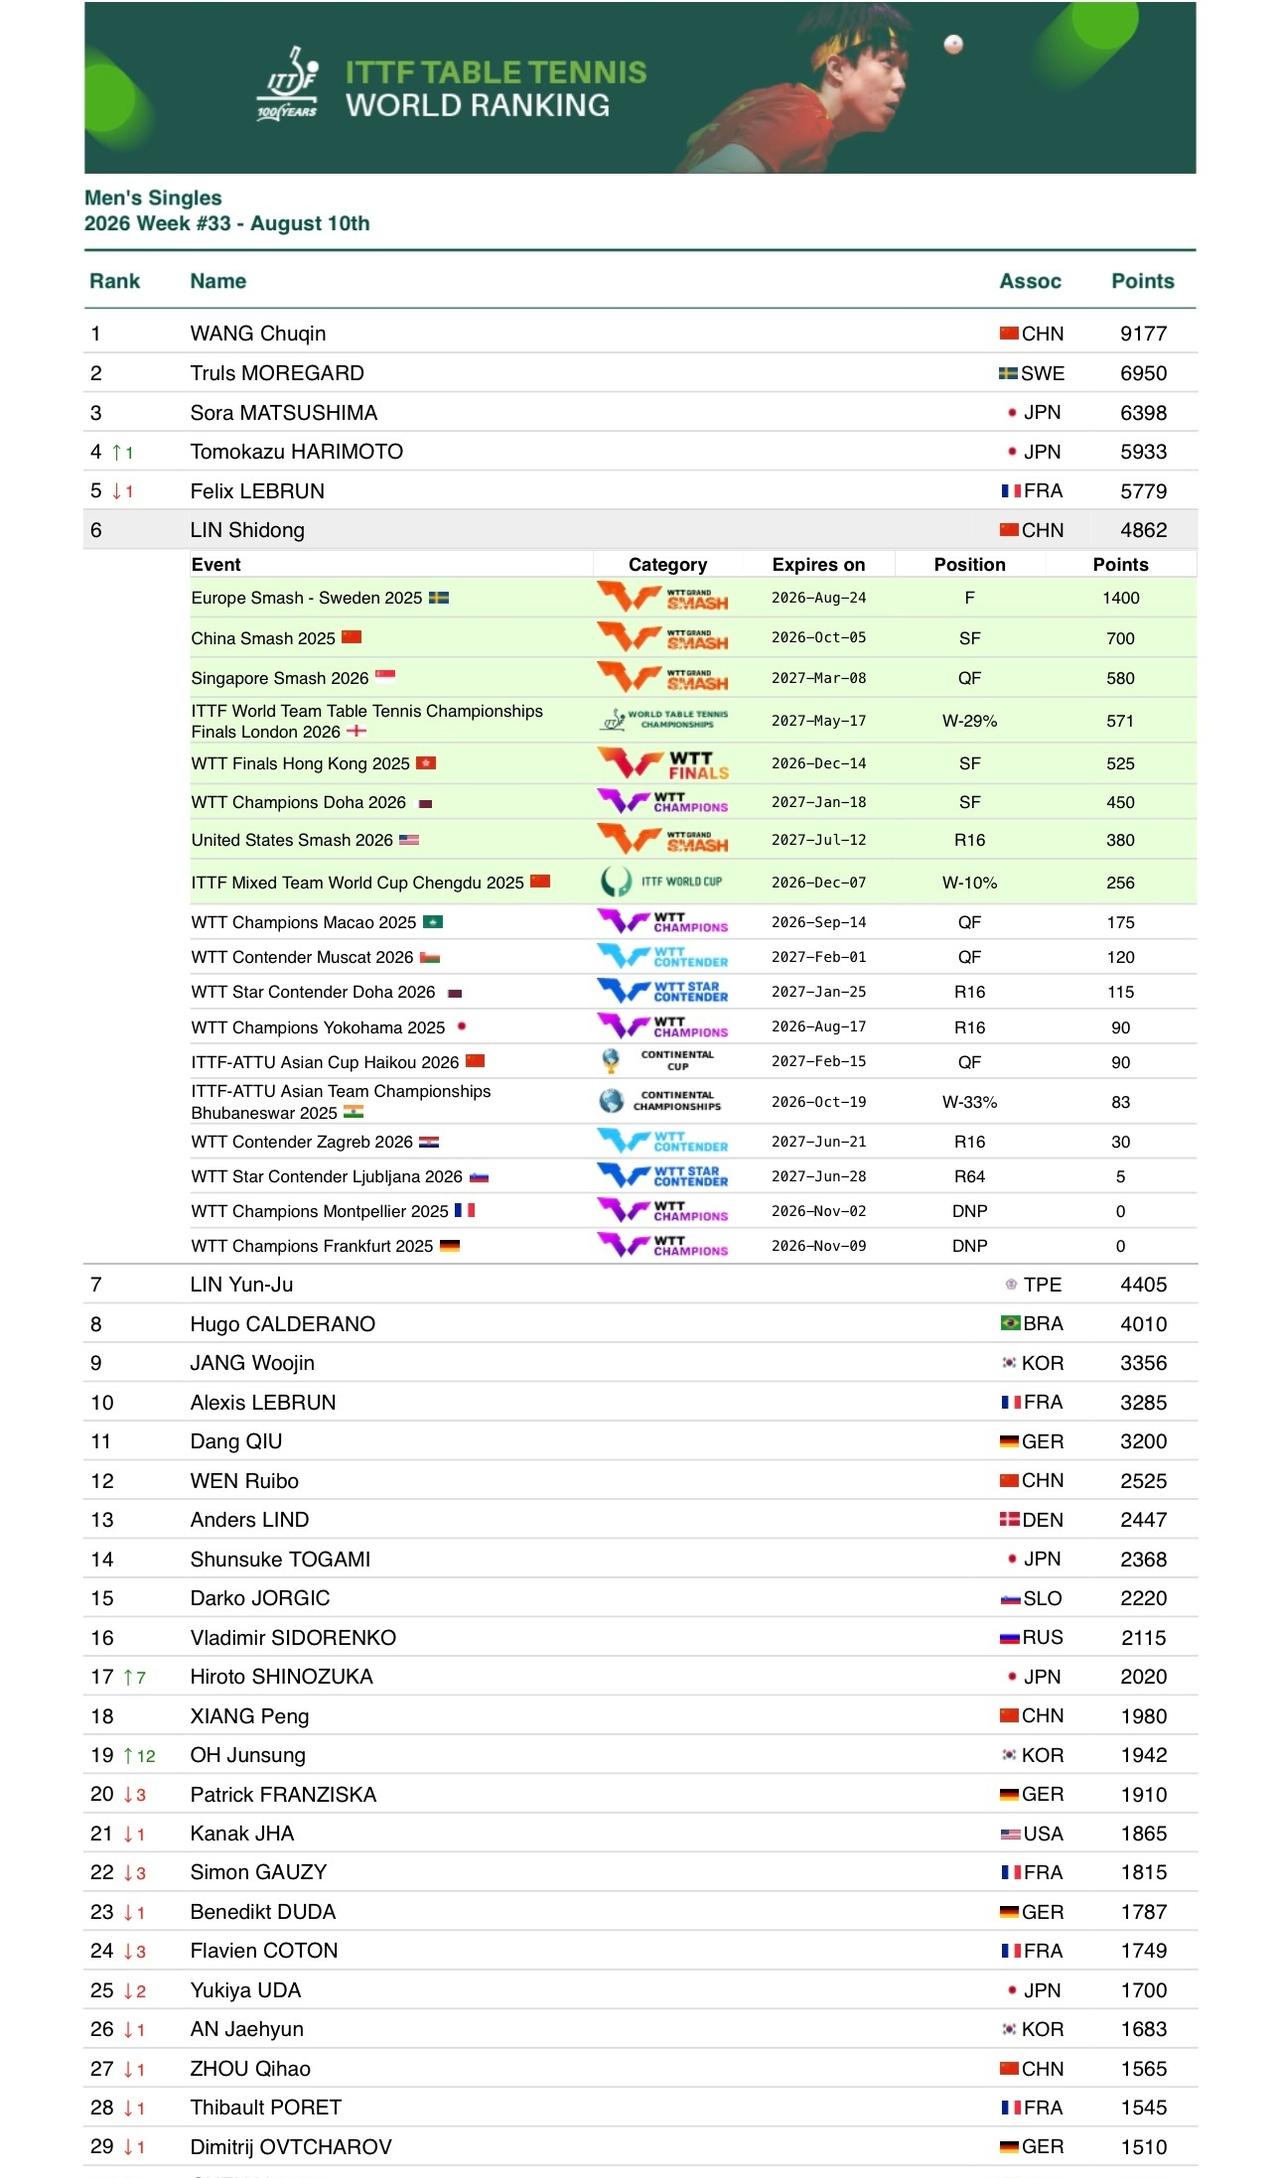This screenshot has width=1280, height=2178.
Task: Click the USA flag beside Kanak JHA
Action: click(x=1011, y=1833)
